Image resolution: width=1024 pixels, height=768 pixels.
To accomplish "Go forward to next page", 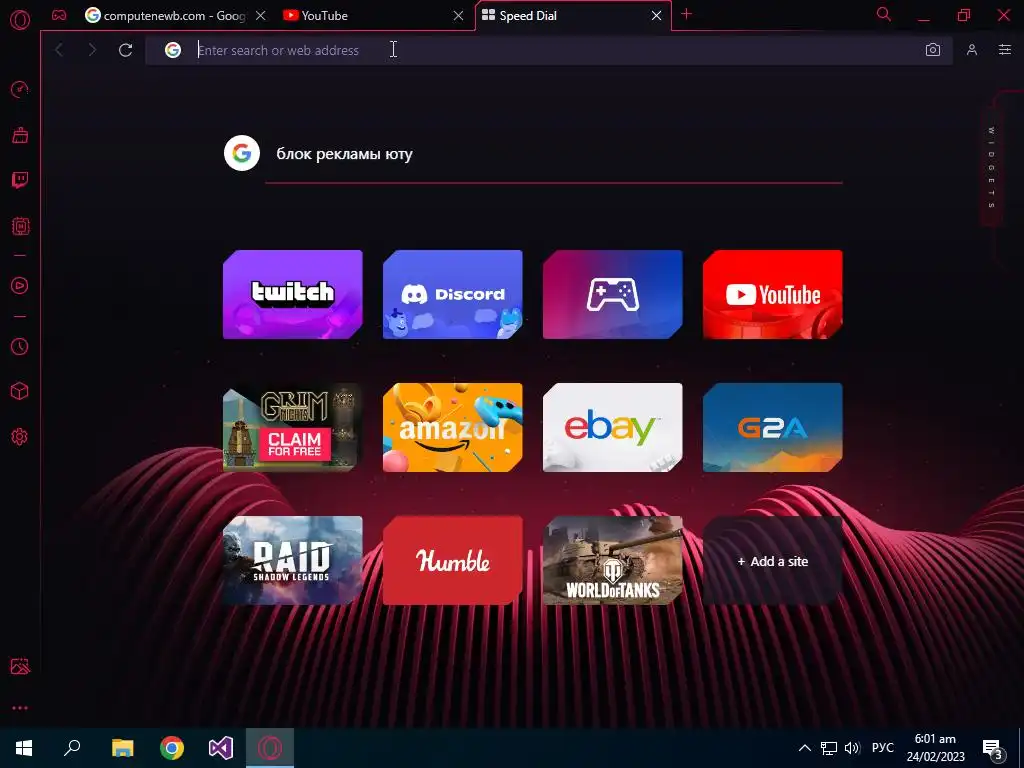I will [x=92, y=50].
